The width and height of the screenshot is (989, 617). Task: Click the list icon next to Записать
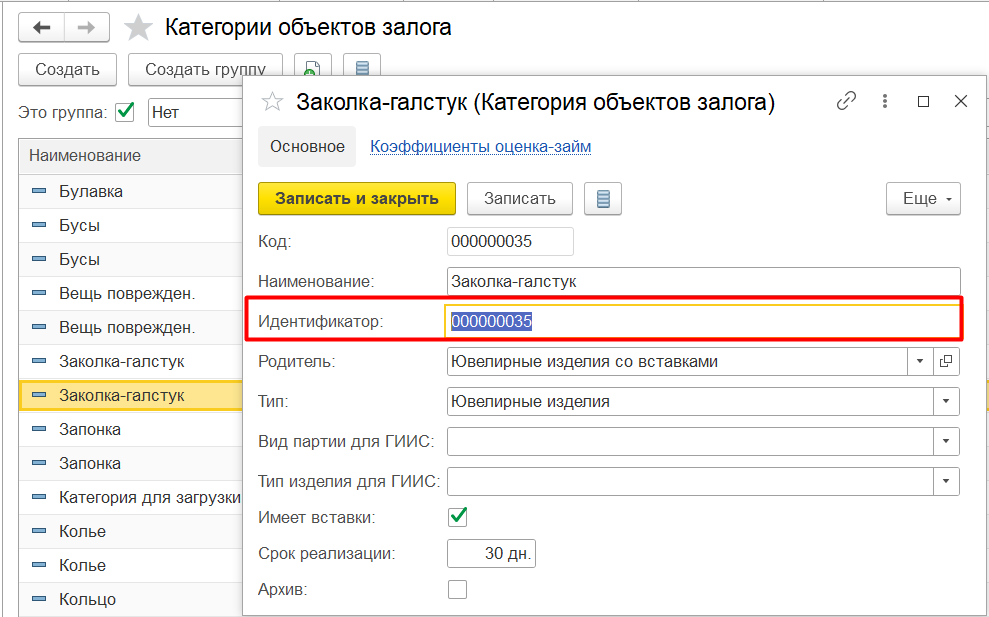pos(603,199)
